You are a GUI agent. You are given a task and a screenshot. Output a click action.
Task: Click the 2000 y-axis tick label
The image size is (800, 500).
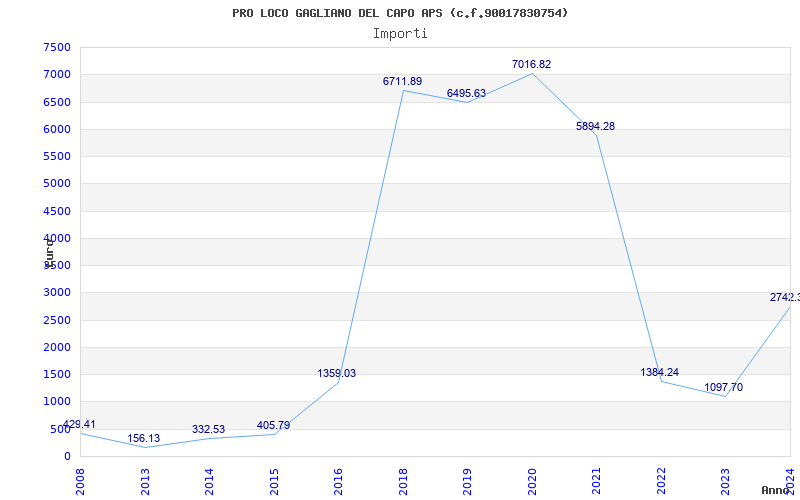click(57, 347)
